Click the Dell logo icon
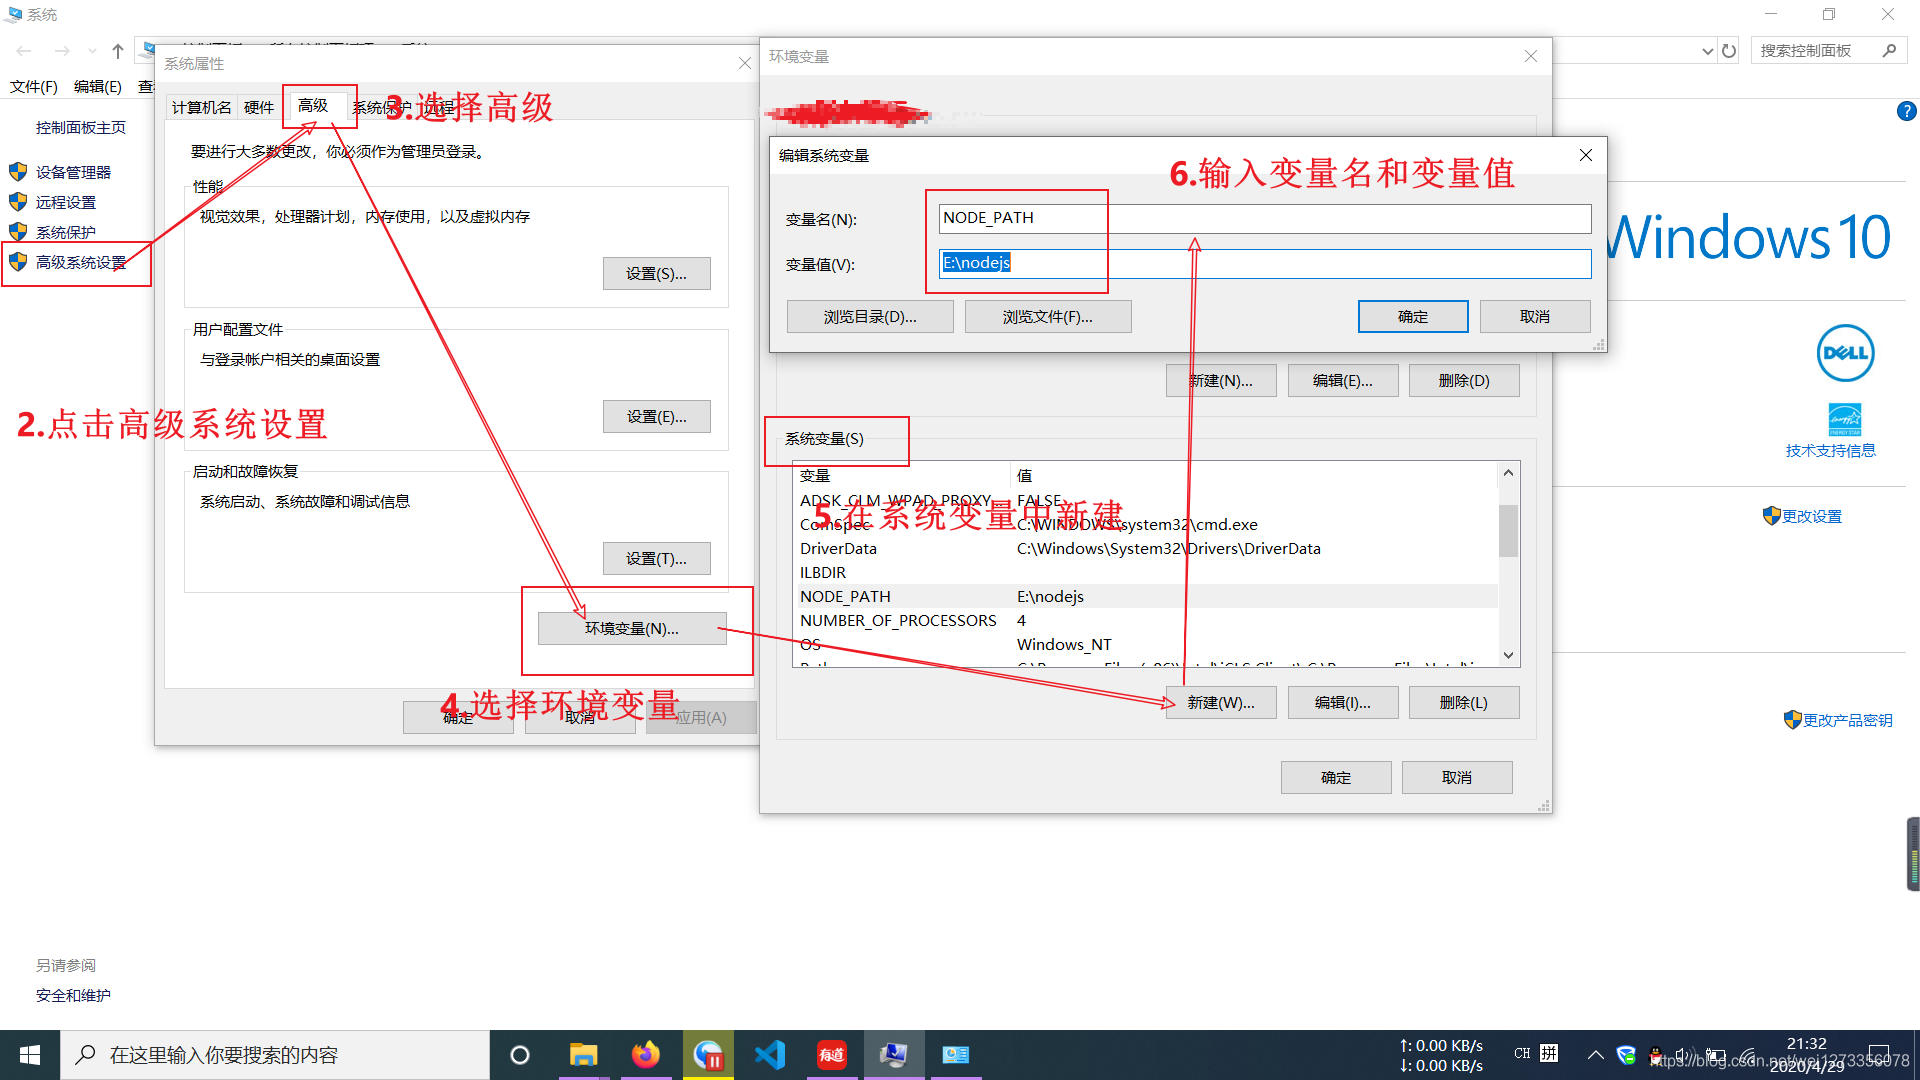The image size is (1920, 1080). pos(1845,353)
